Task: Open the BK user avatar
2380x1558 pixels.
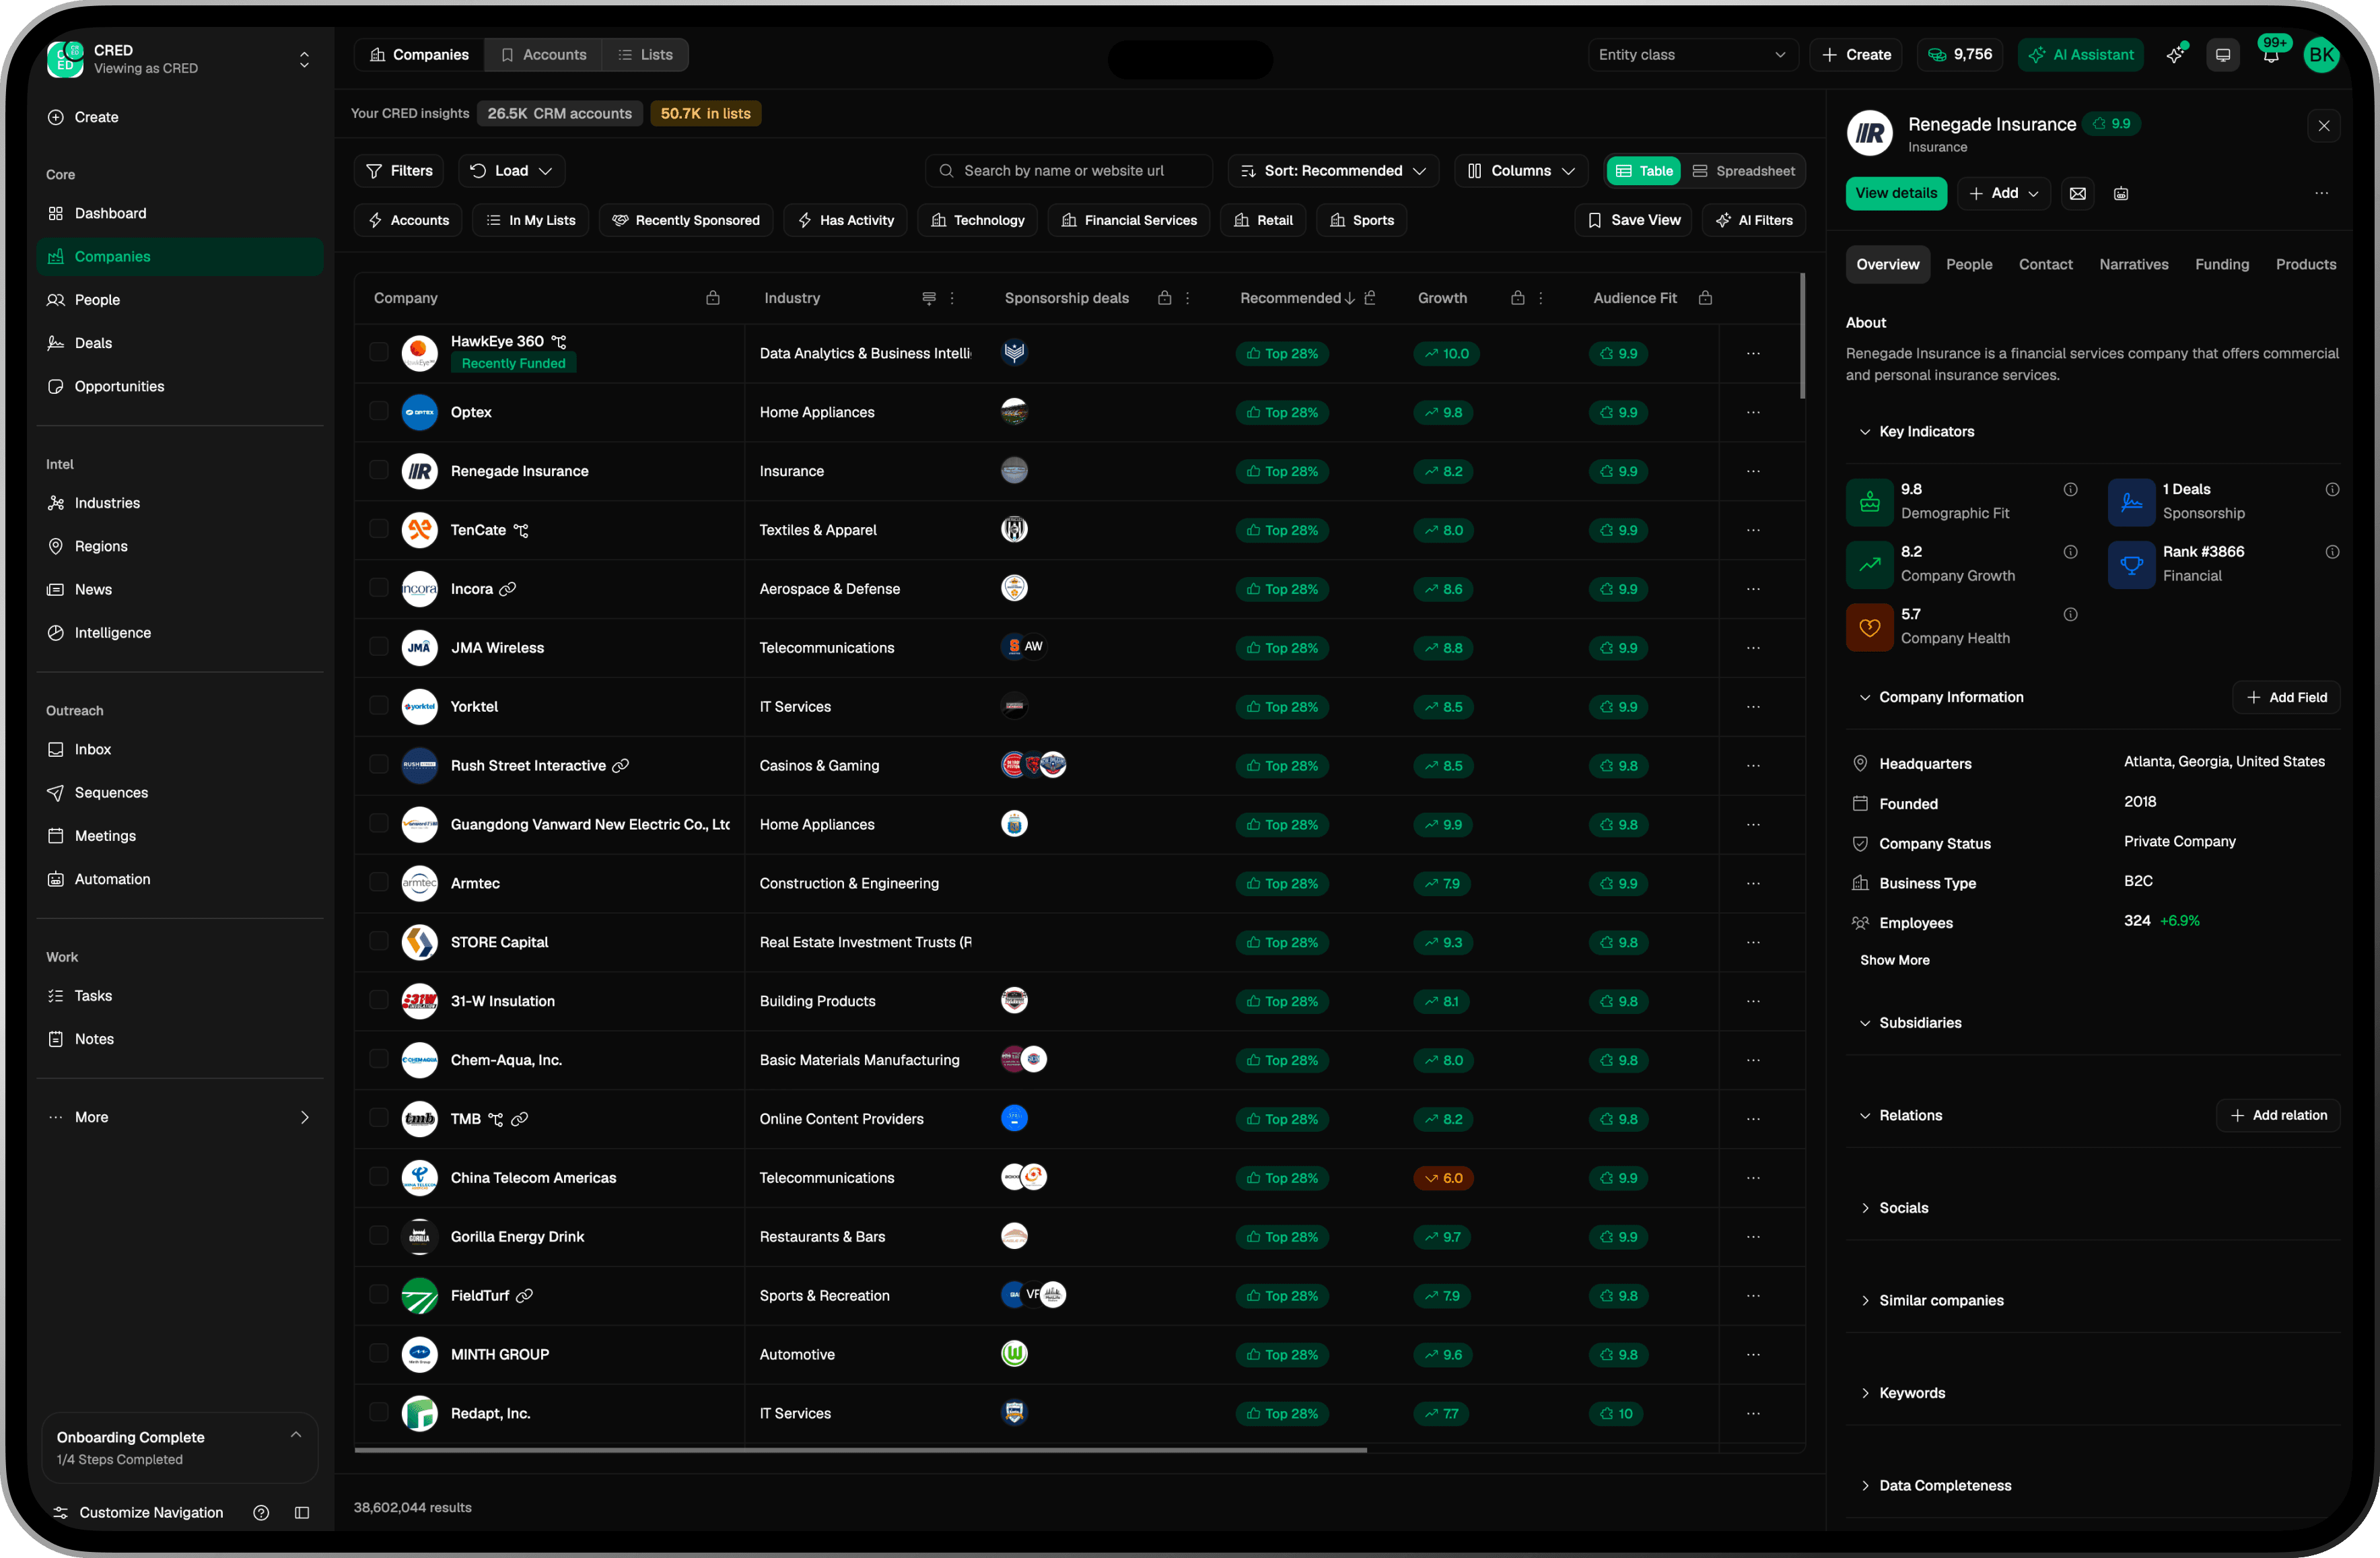Action: pyautogui.click(x=2321, y=55)
